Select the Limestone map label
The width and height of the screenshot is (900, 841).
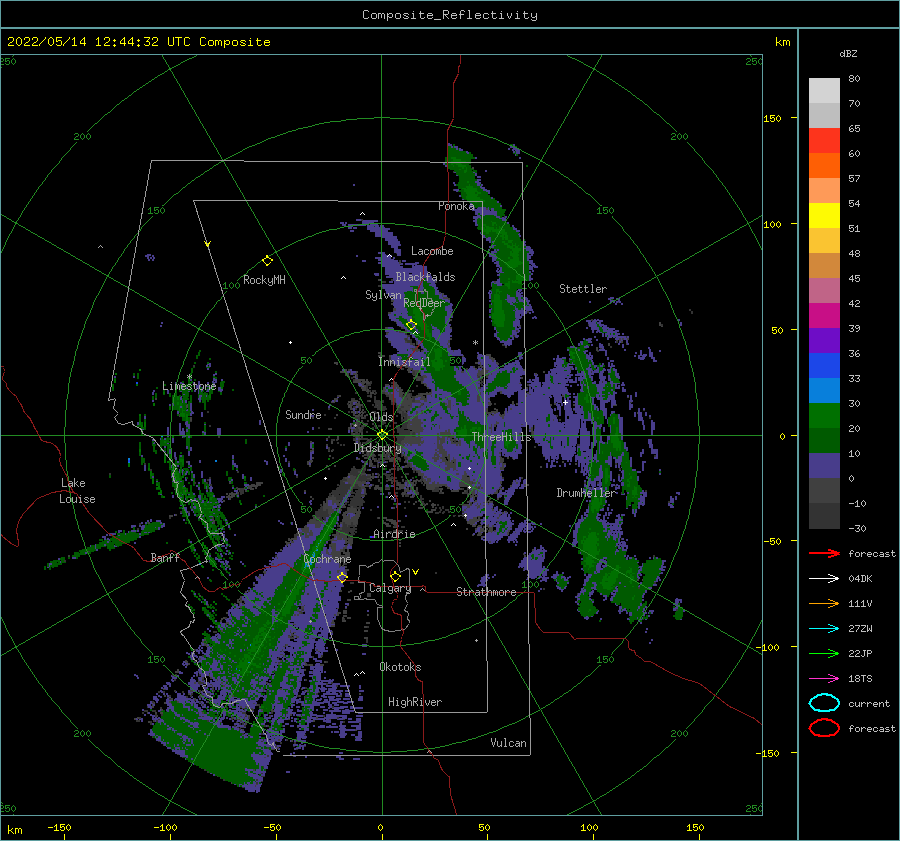(189, 386)
